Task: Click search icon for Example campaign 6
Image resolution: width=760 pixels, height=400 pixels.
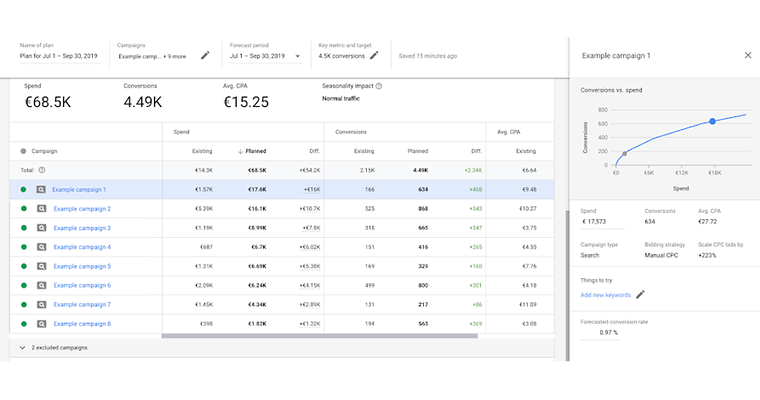Action: (x=41, y=286)
